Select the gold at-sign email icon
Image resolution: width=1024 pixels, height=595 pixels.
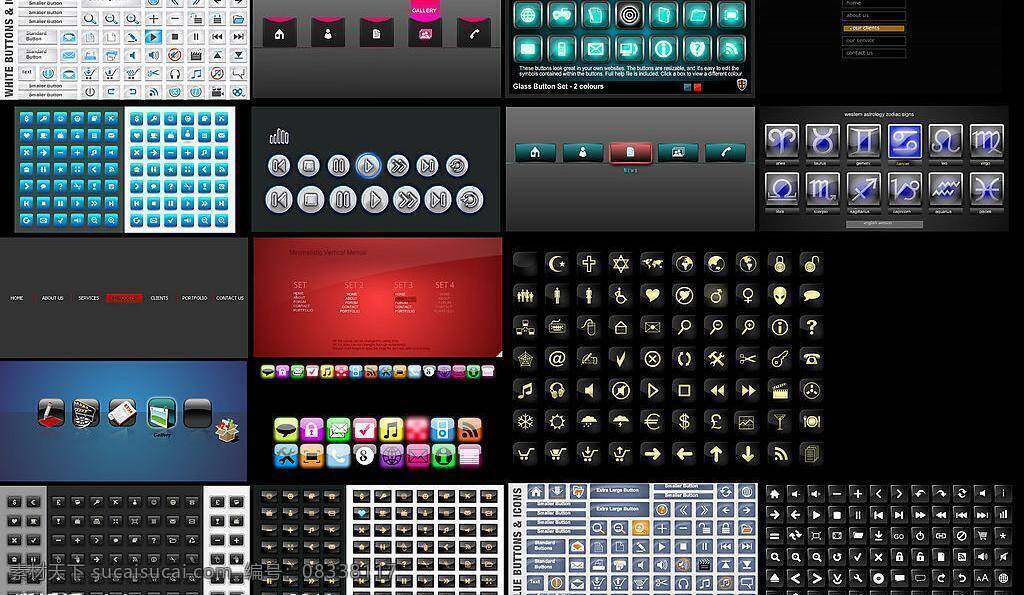tap(557, 359)
